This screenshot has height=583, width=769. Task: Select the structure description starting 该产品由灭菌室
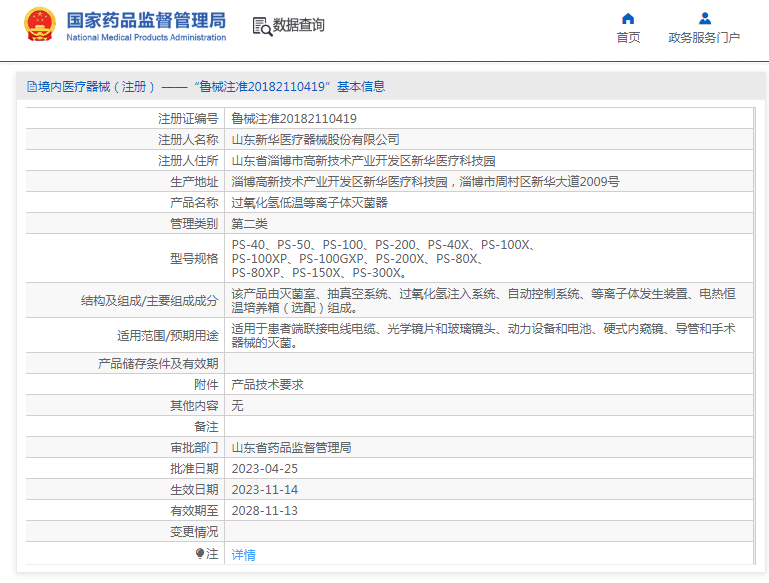(483, 301)
